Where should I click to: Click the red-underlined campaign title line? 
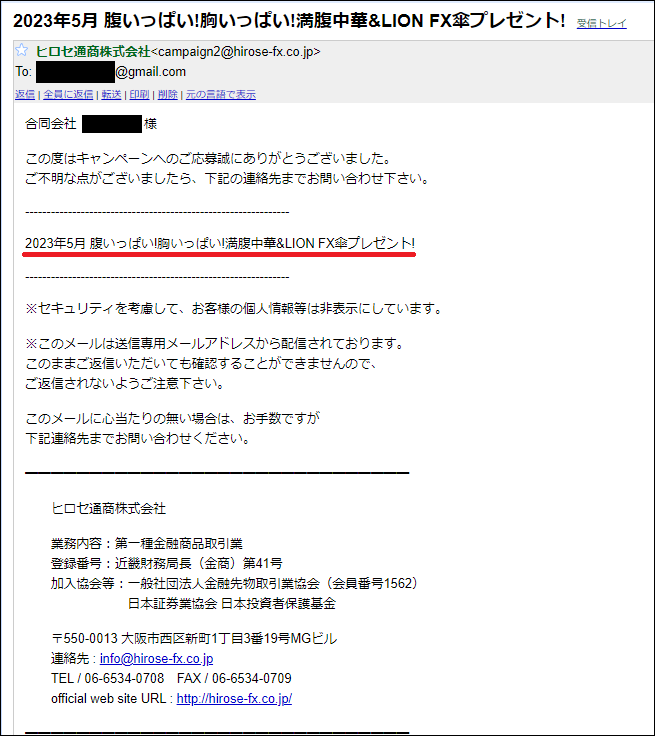tap(220, 243)
